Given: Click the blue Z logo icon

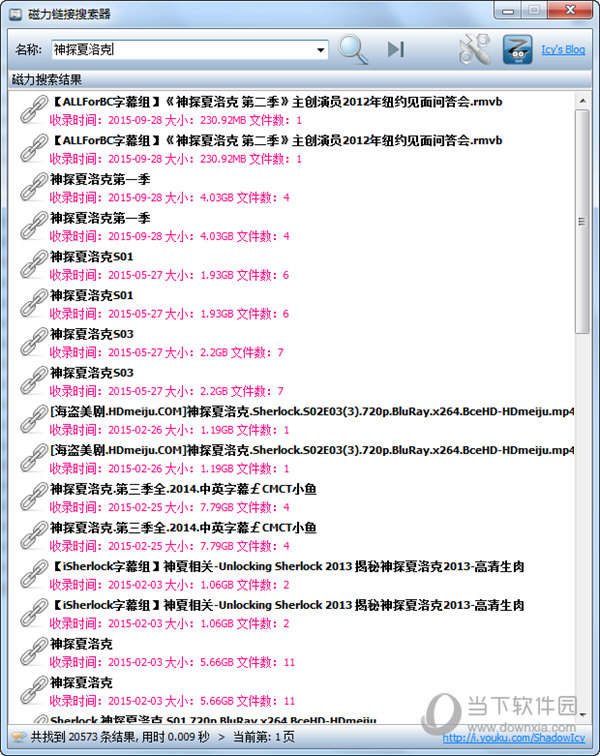Looking at the screenshot, I should (x=518, y=49).
